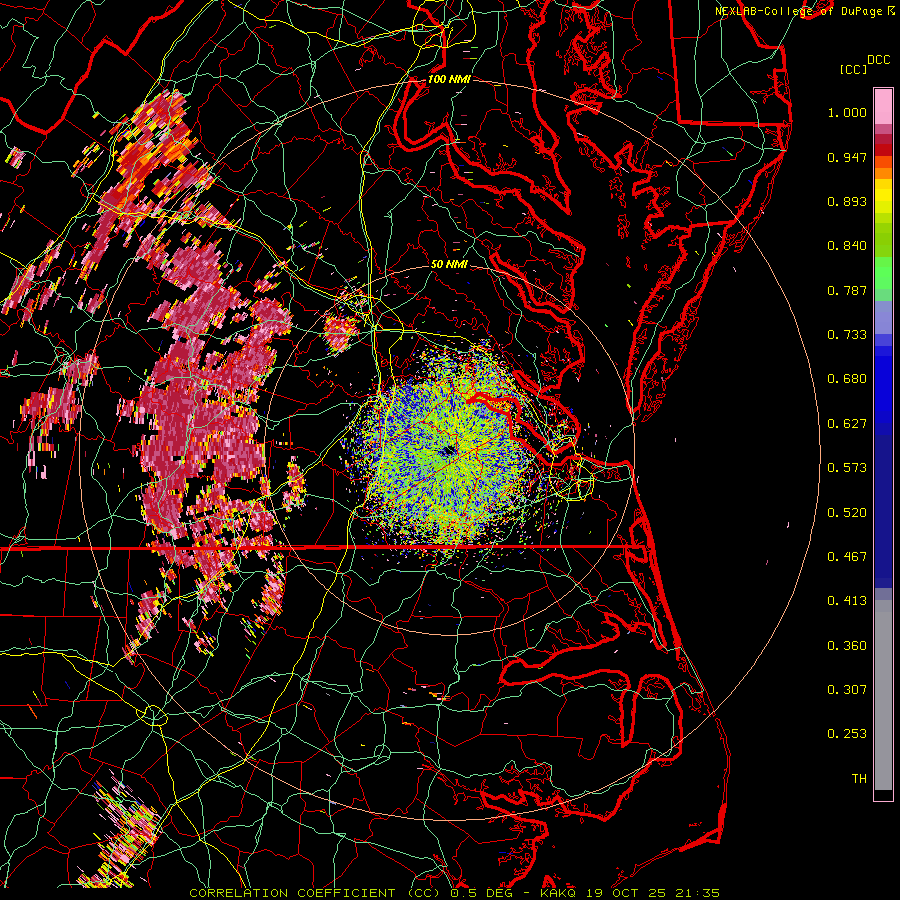Select the 0.893 scale value
This screenshot has height=900, width=900.
[x=847, y=201]
